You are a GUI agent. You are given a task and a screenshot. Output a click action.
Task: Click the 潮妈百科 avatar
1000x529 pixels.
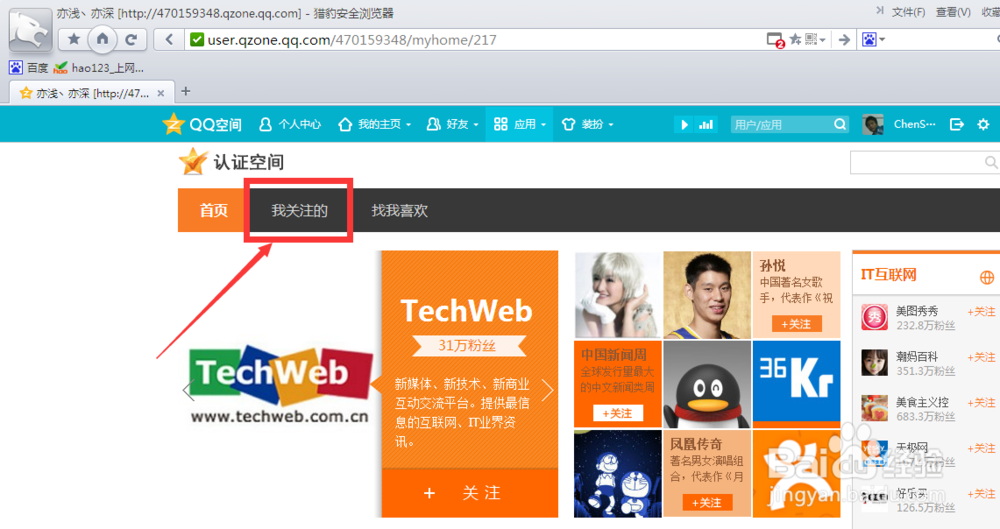(x=874, y=362)
